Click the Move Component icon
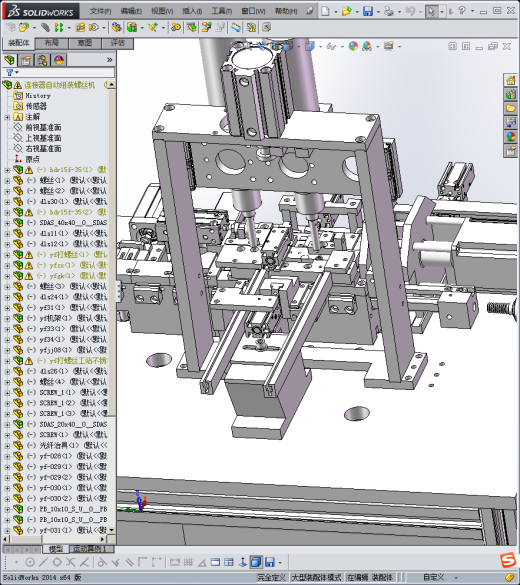 pyautogui.click(x=94, y=27)
